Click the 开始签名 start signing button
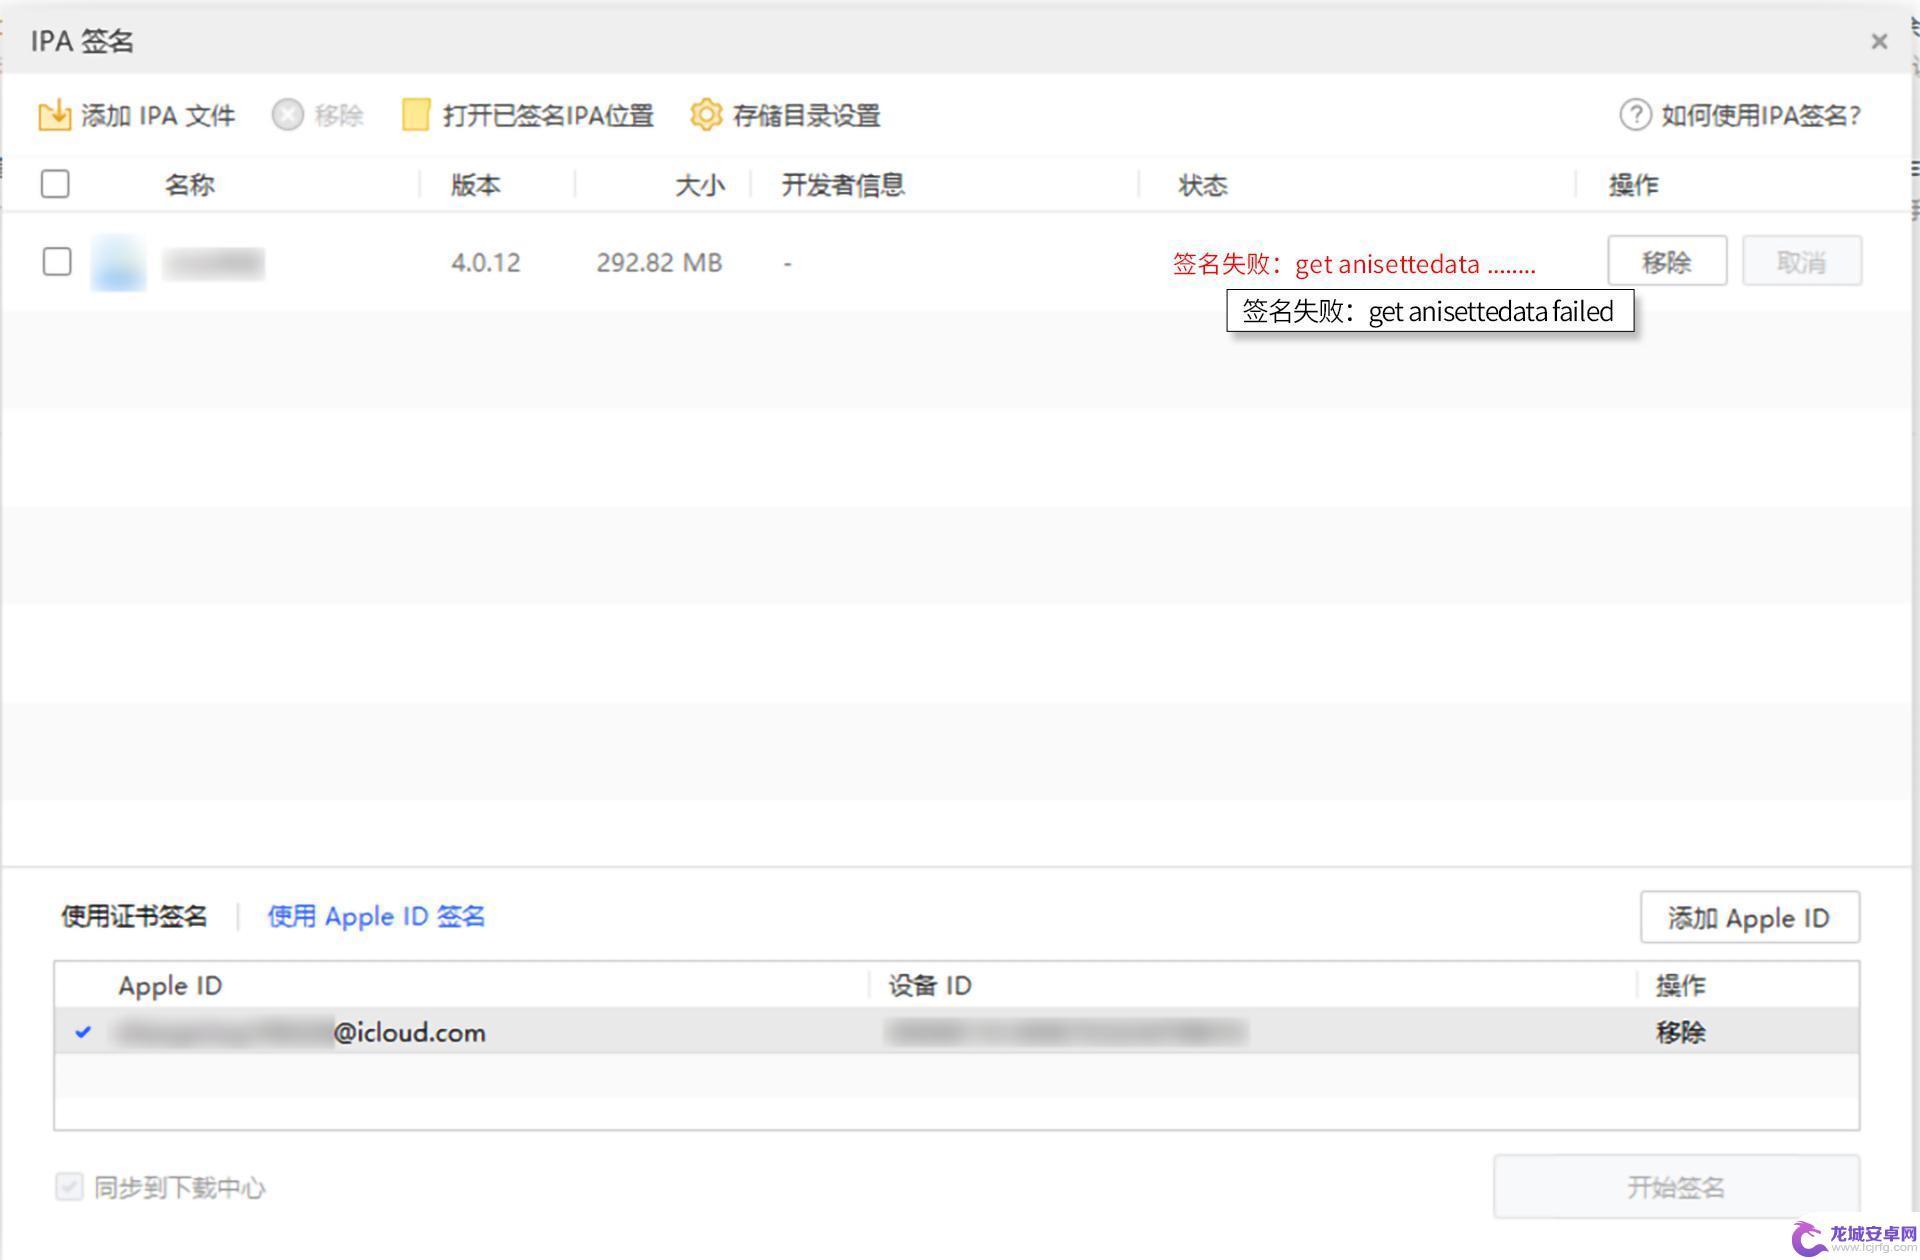 pos(1676,1187)
